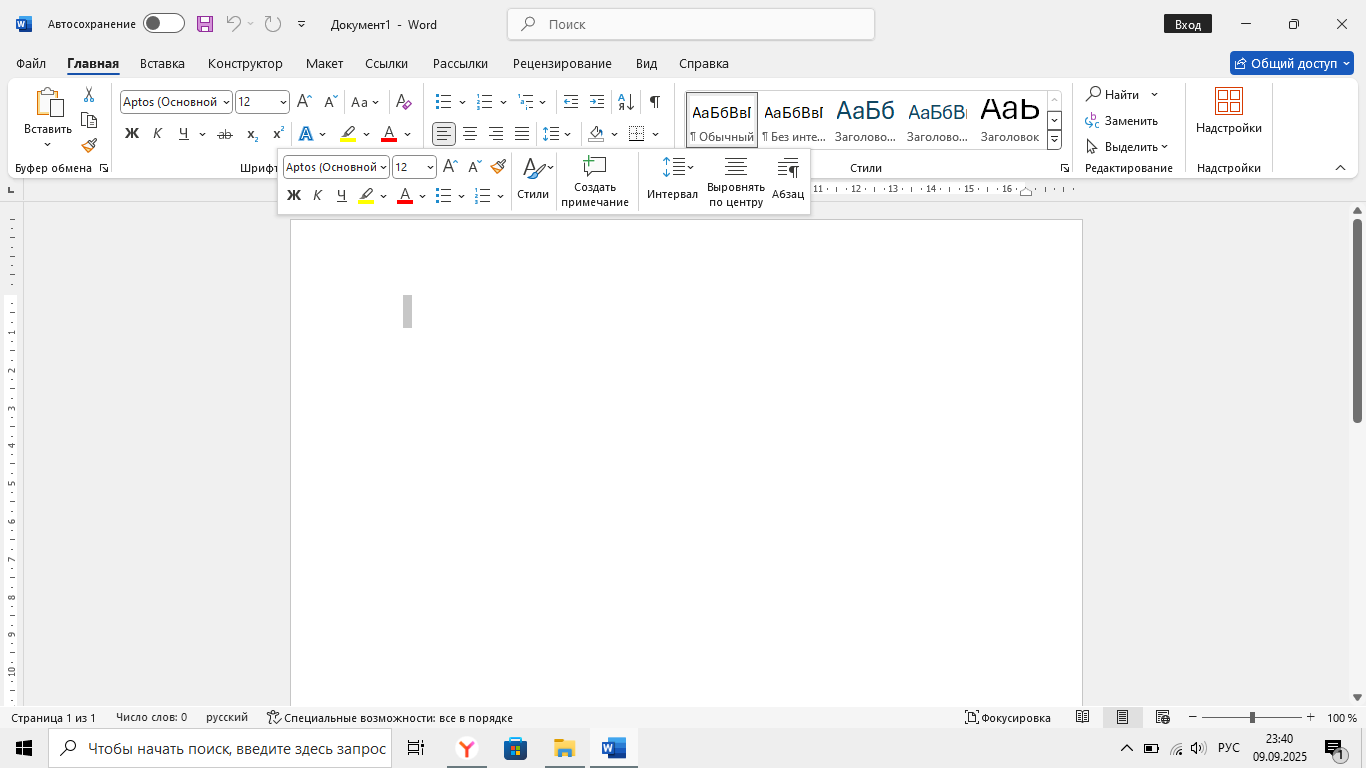This screenshot has height=768, width=1366.
Task: Click the Sort A-Z icon
Action: pyautogui.click(x=626, y=102)
